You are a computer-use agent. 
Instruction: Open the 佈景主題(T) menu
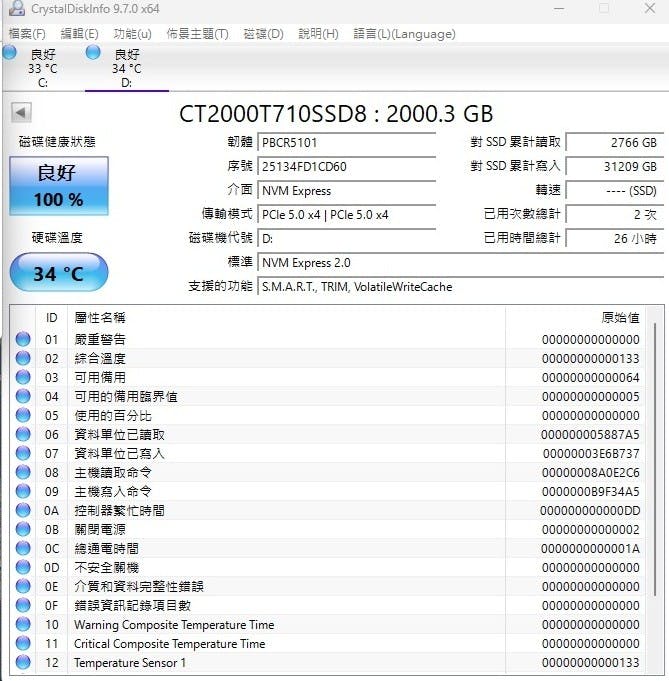pyautogui.click(x=198, y=34)
